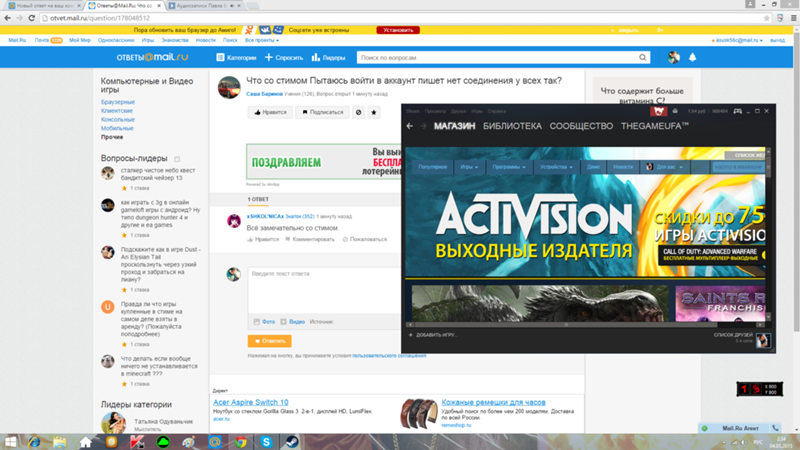Open the Acer Aspire Switch 10 ad link
Image resolution: width=800 pixels, height=450 pixels.
(x=251, y=402)
